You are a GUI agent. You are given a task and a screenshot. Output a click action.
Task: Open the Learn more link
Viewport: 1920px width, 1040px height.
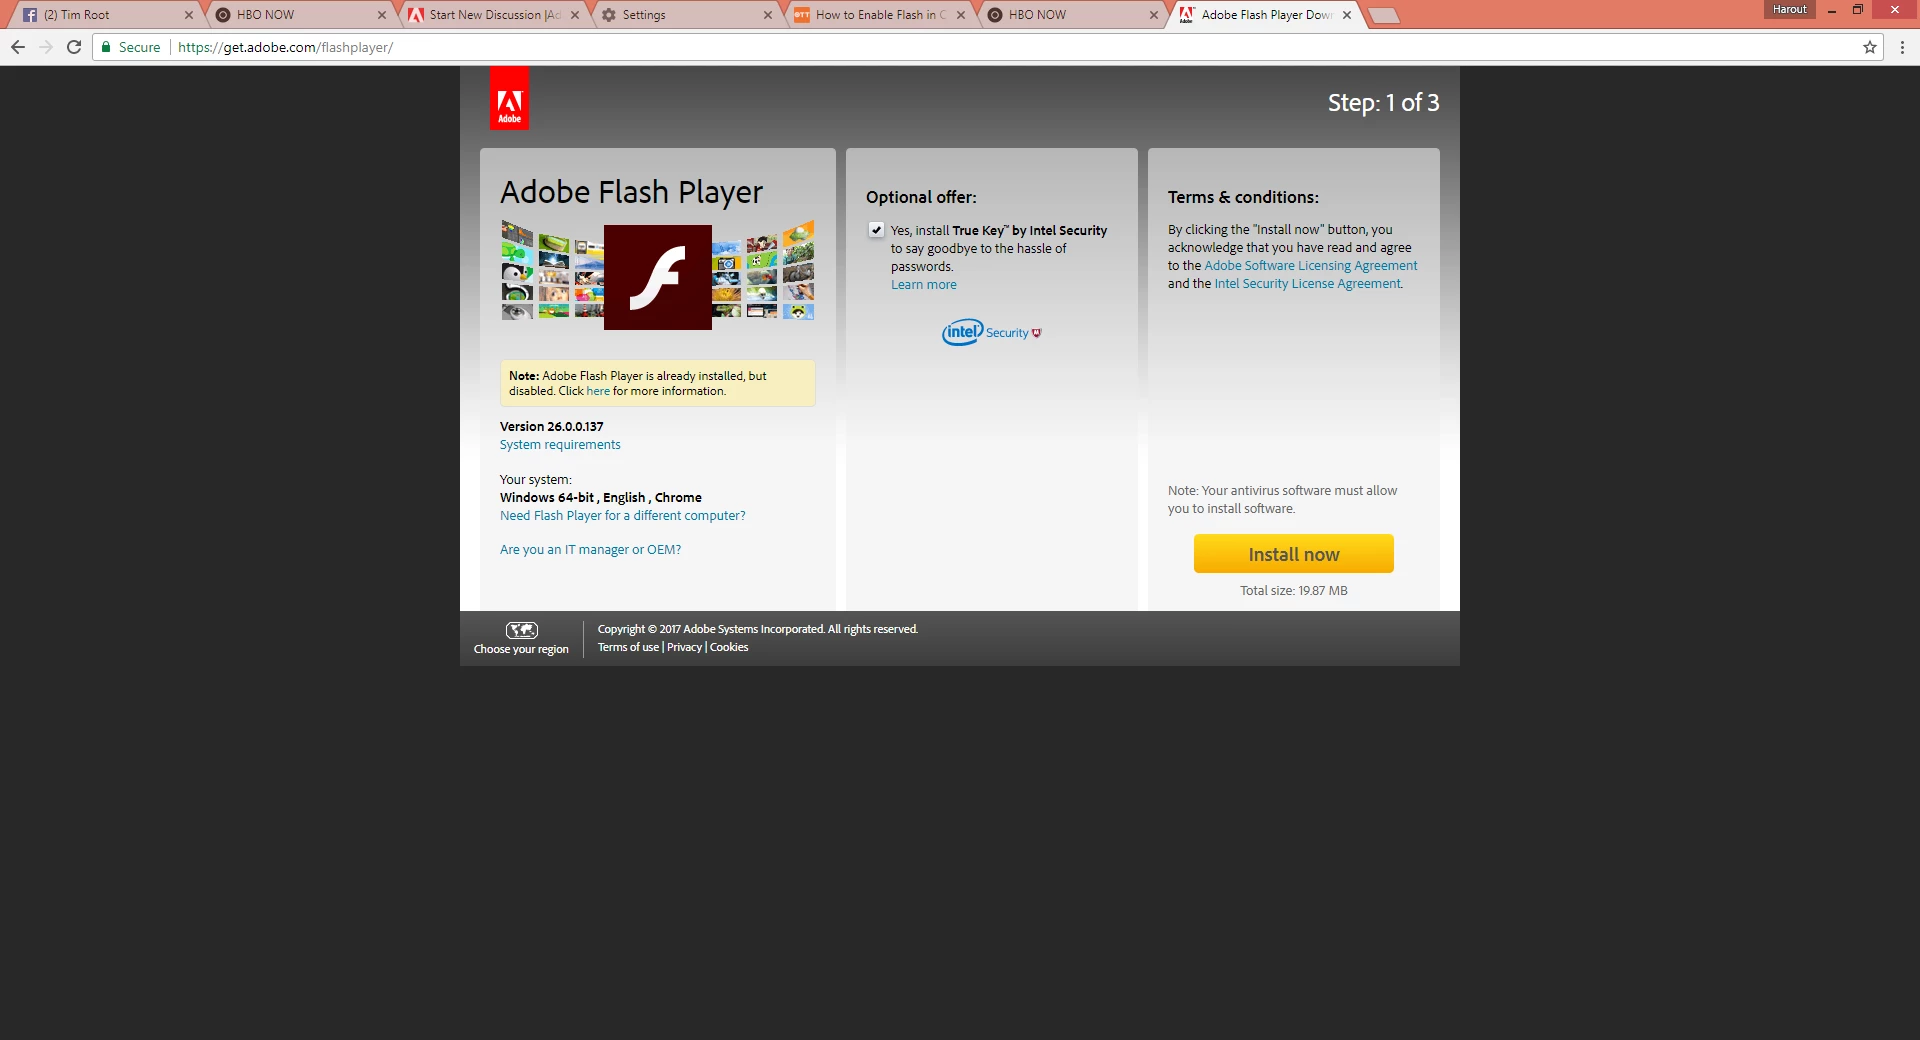[924, 285]
